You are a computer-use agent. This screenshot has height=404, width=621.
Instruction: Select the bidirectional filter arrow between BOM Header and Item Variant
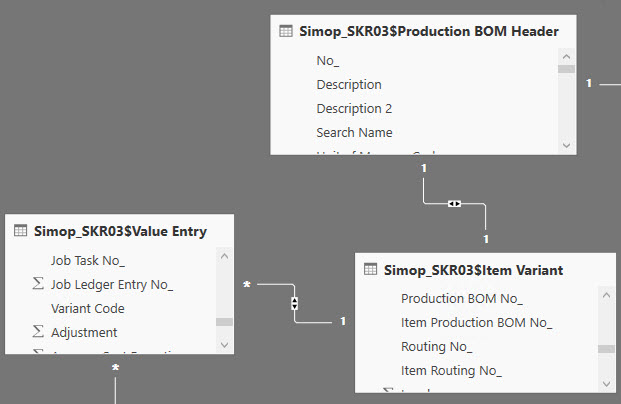(454, 204)
